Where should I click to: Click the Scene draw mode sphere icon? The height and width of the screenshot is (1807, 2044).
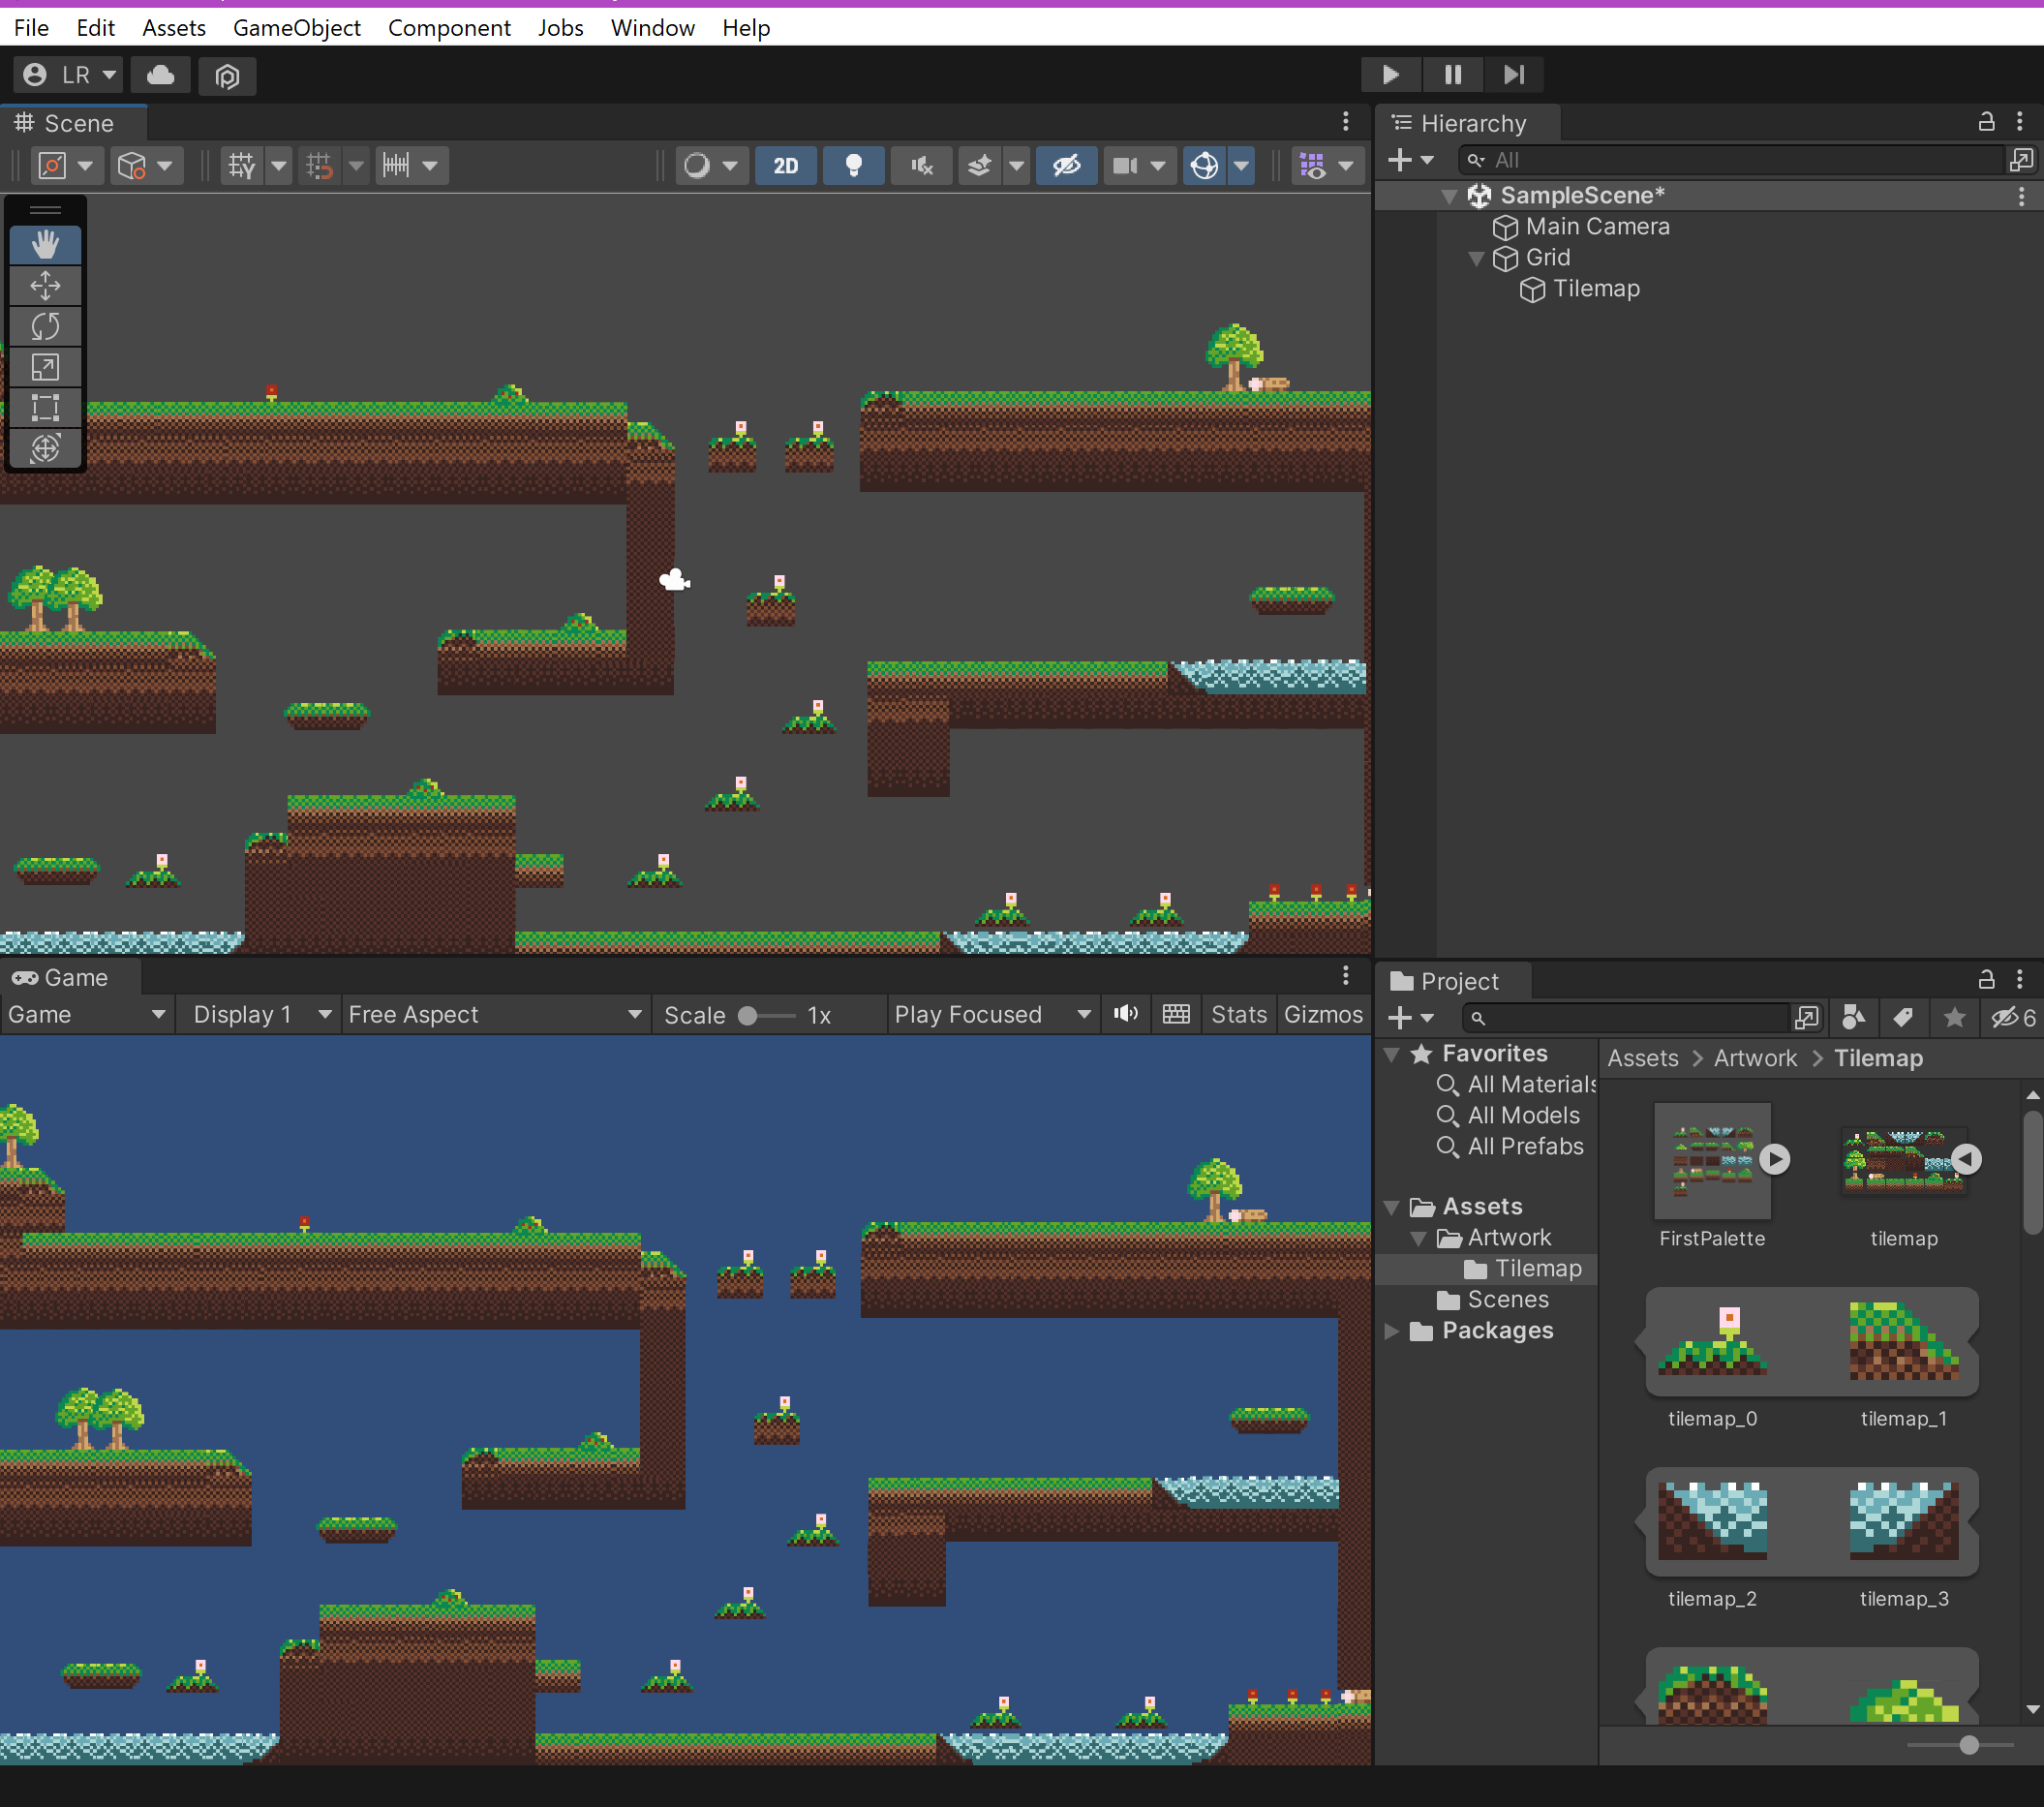pyautogui.click(x=697, y=165)
